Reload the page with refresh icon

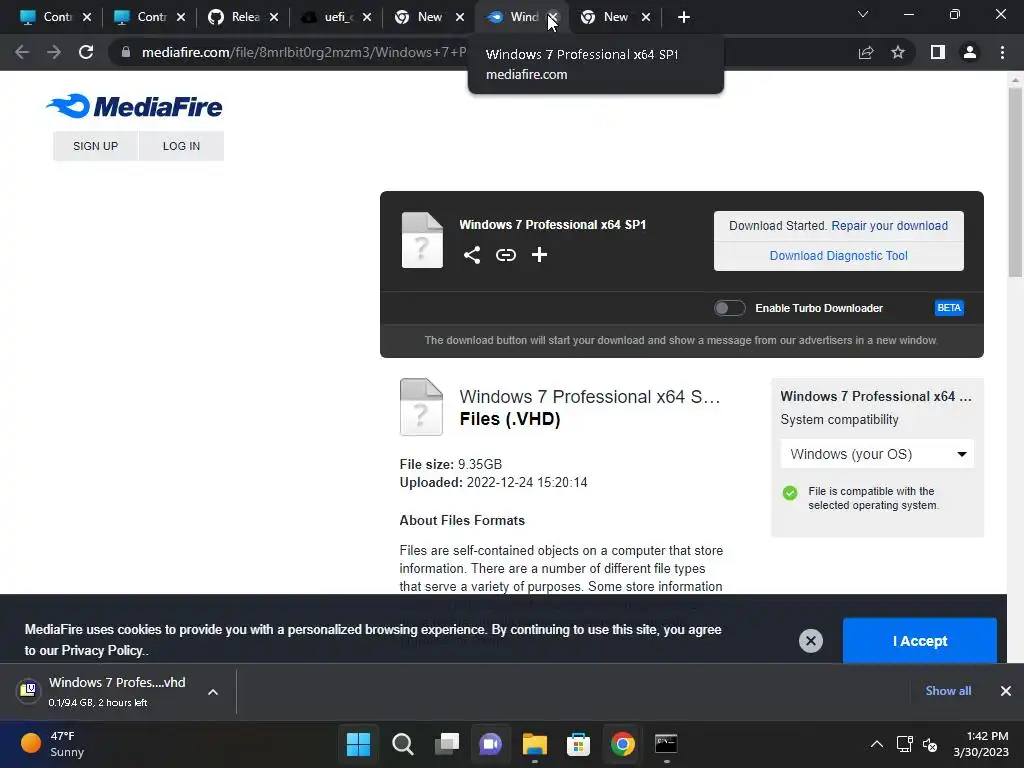tap(86, 52)
